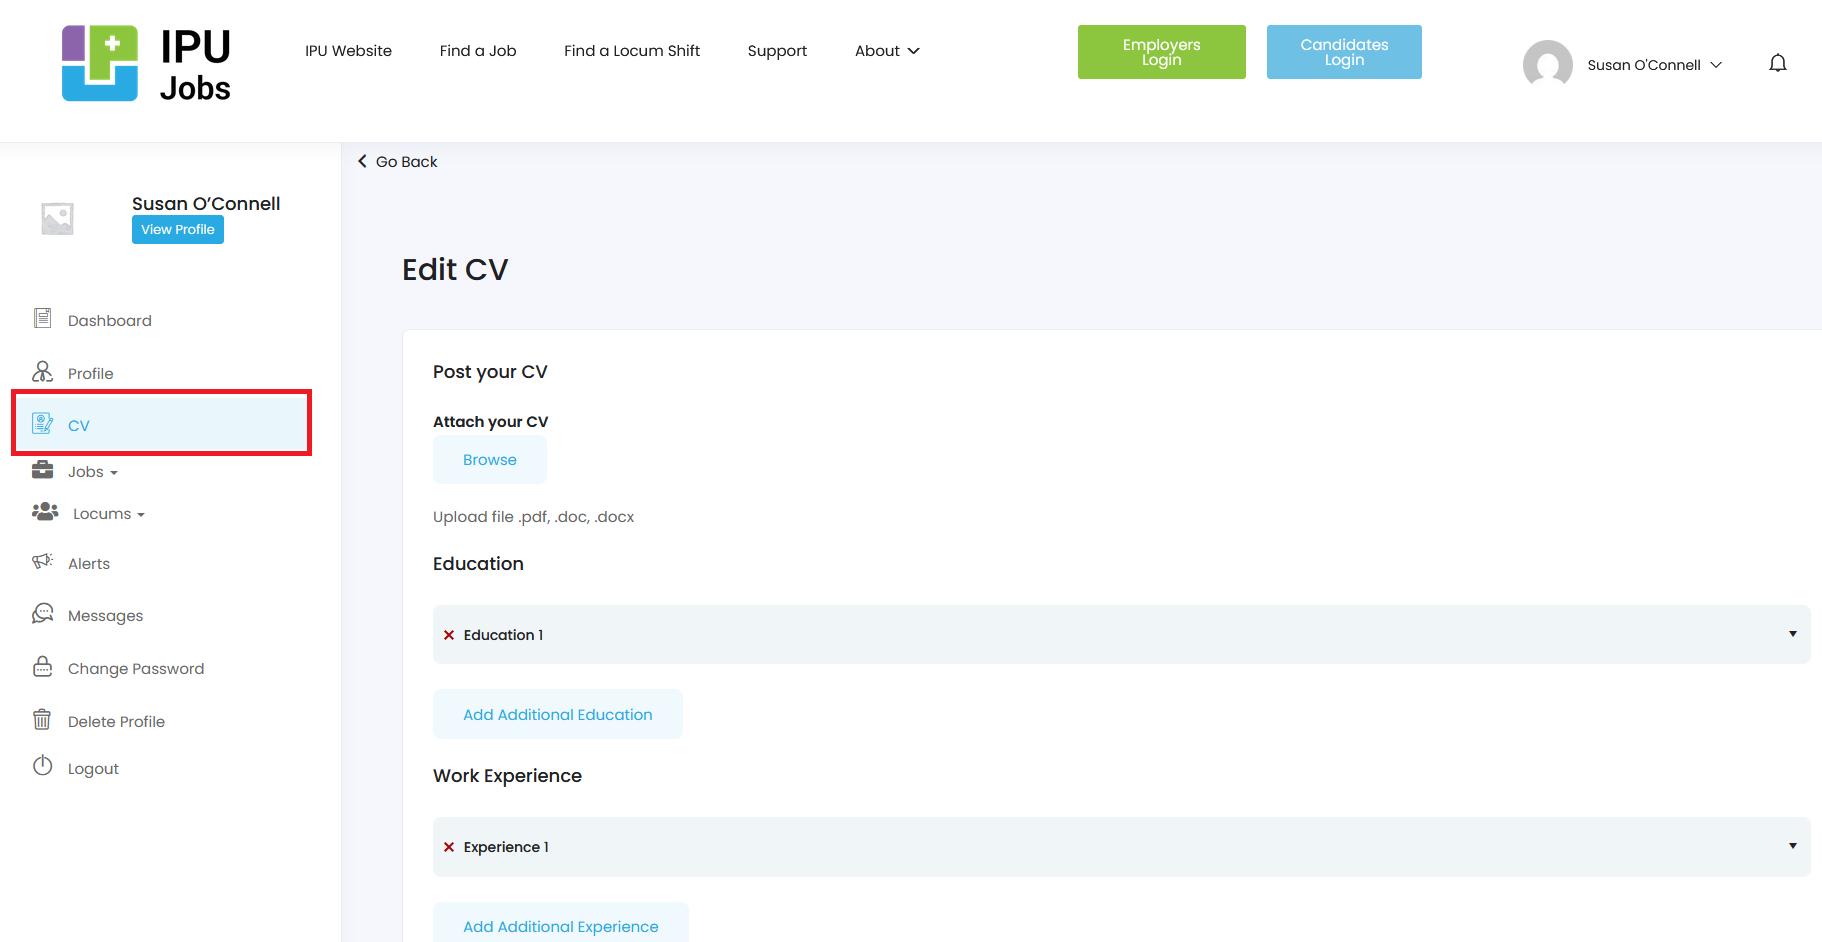Screen dimensions: 1822x942
Task: Open Alerts via megaphone icon
Action: coord(42,562)
